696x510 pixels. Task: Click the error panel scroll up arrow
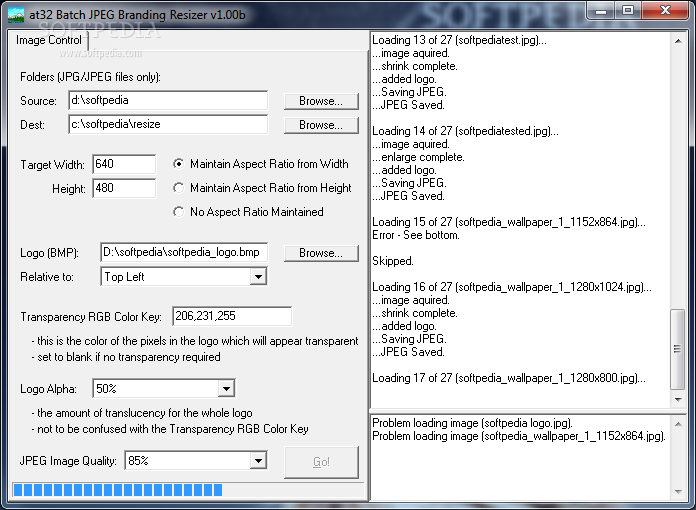pyautogui.click(x=678, y=424)
